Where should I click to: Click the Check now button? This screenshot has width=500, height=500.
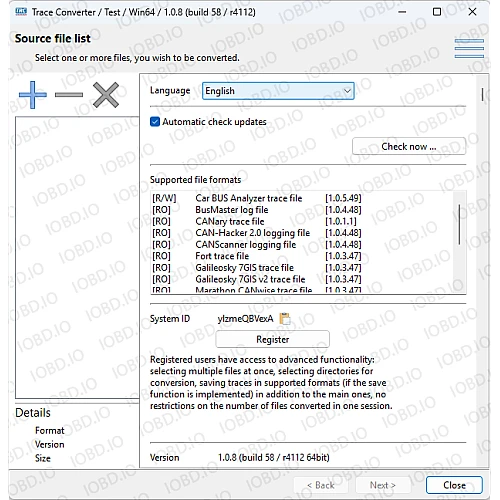[409, 146]
